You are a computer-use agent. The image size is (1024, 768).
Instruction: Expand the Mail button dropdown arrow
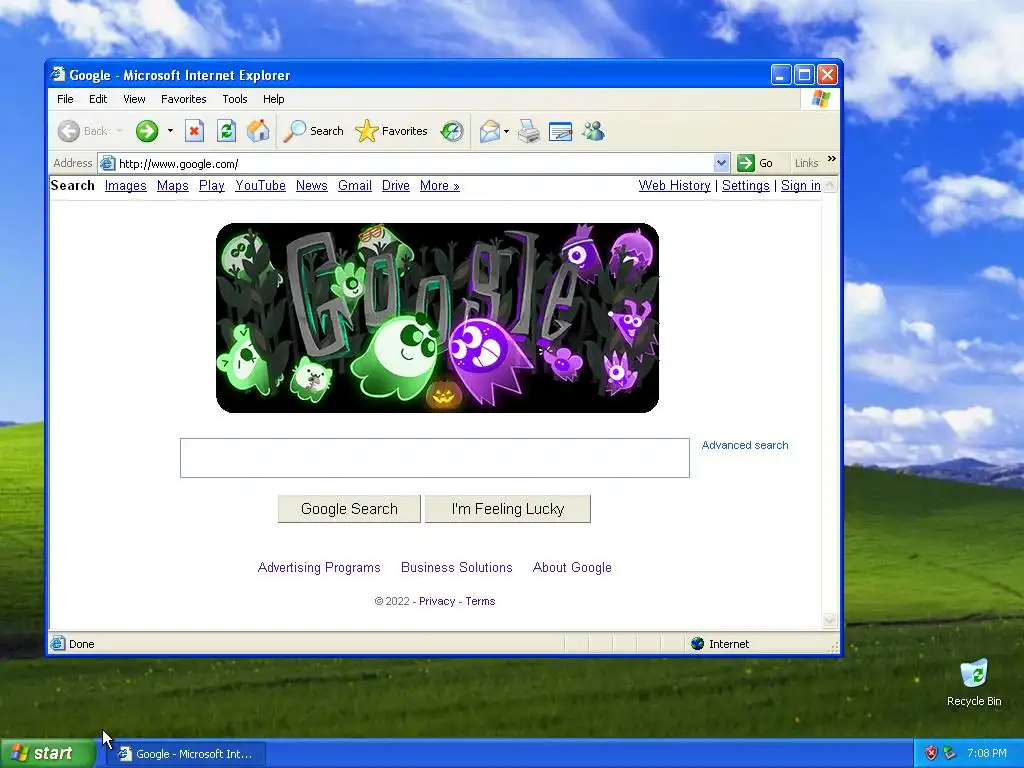(x=506, y=131)
